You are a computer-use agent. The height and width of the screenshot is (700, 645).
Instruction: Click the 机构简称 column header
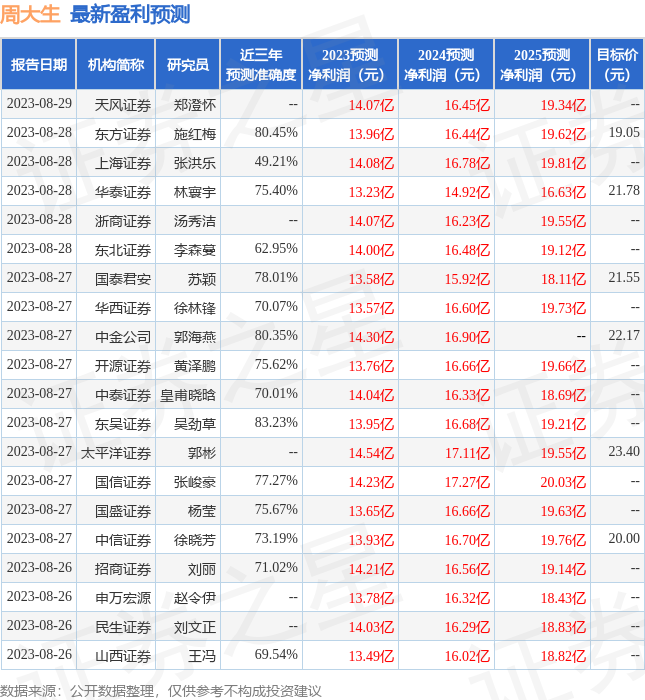116,65
